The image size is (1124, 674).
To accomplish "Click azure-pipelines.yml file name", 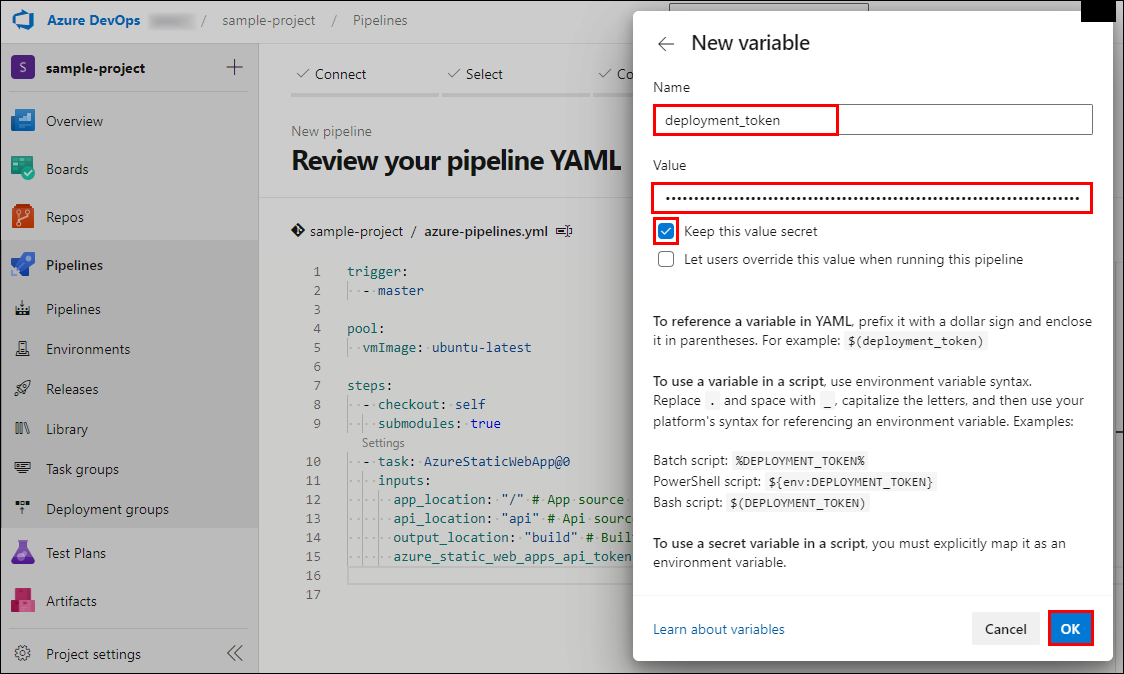I will pyautogui.click(x=486, y=231).
